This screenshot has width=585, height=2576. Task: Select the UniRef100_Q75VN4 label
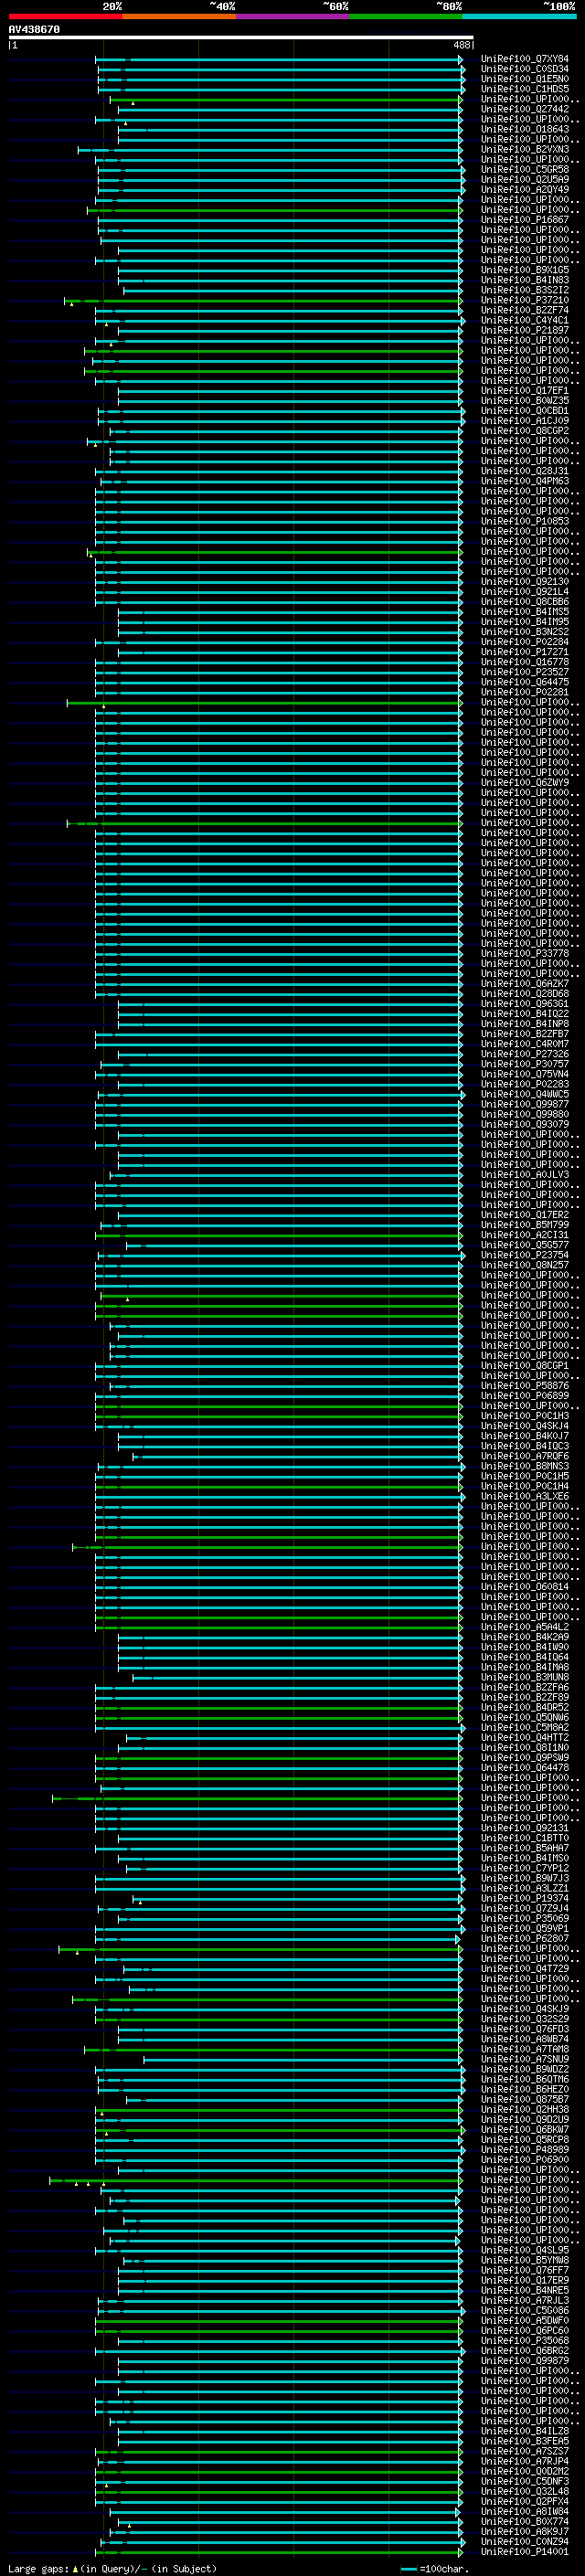[525, 1074]
